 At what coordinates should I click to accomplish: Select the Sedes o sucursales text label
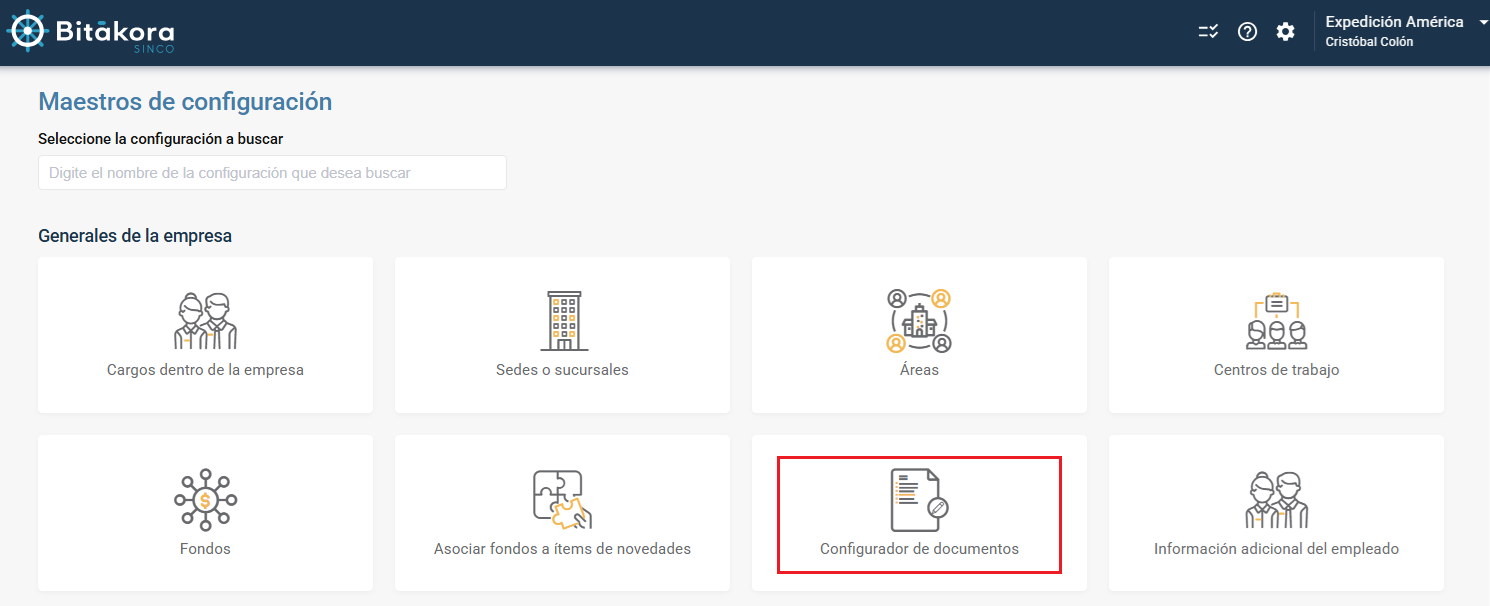(562, 370)
